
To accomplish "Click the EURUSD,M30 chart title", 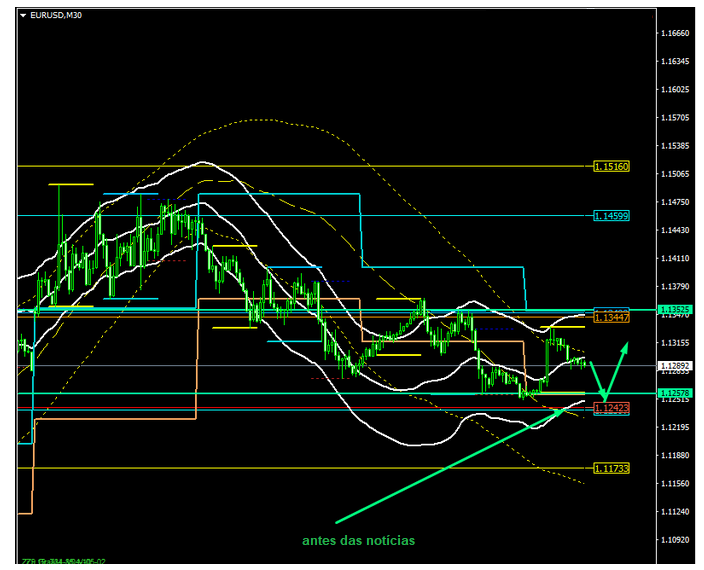I will tap(55, 15).
